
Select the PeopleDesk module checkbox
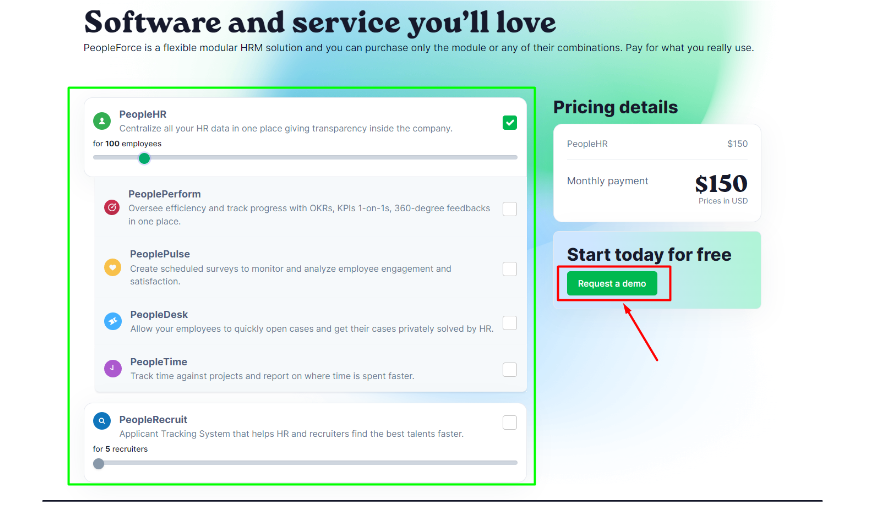[x=510, y=323]
